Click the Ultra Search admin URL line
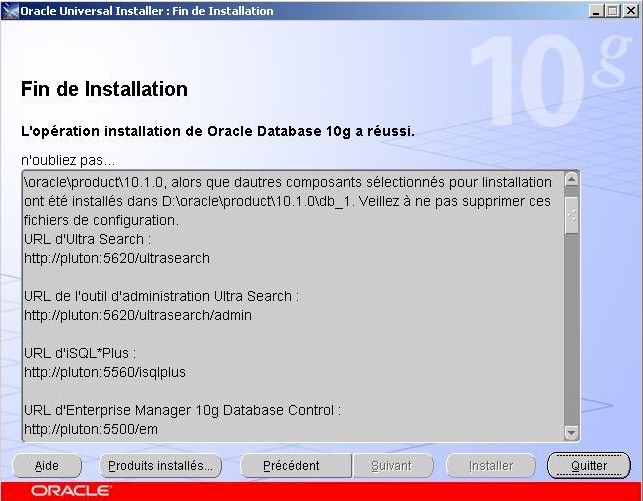Image resolution: width=643 pixels, height=501 pixels. (138, 315)
